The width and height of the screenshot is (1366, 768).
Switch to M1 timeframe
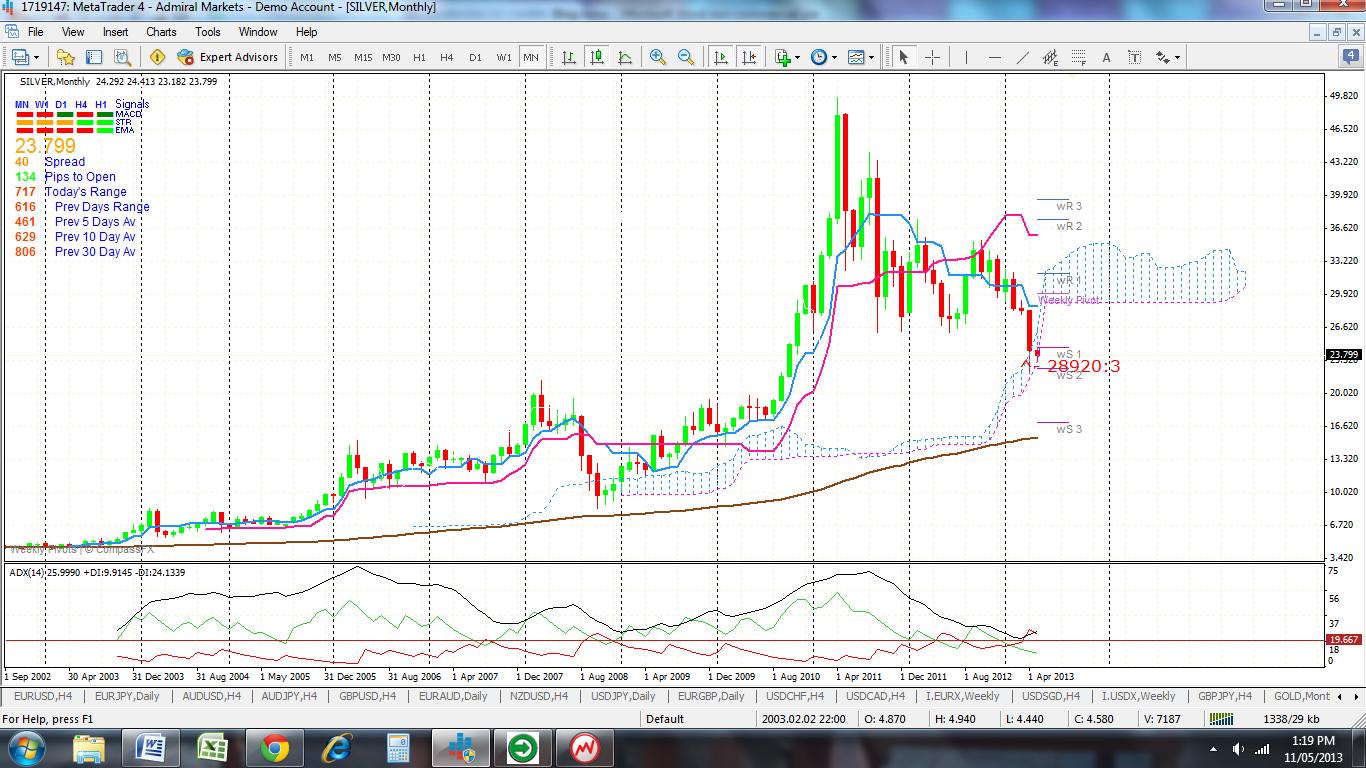[307, 57]
